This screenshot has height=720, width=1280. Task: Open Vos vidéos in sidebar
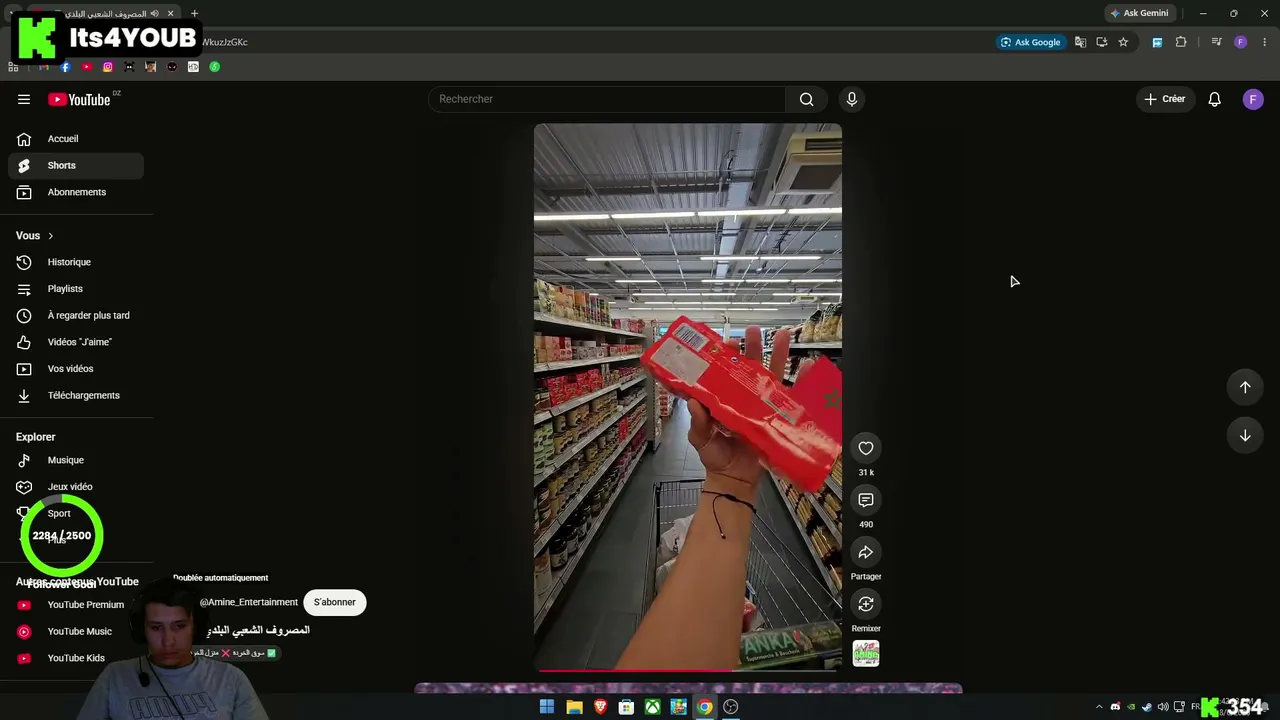click(76, 369)
